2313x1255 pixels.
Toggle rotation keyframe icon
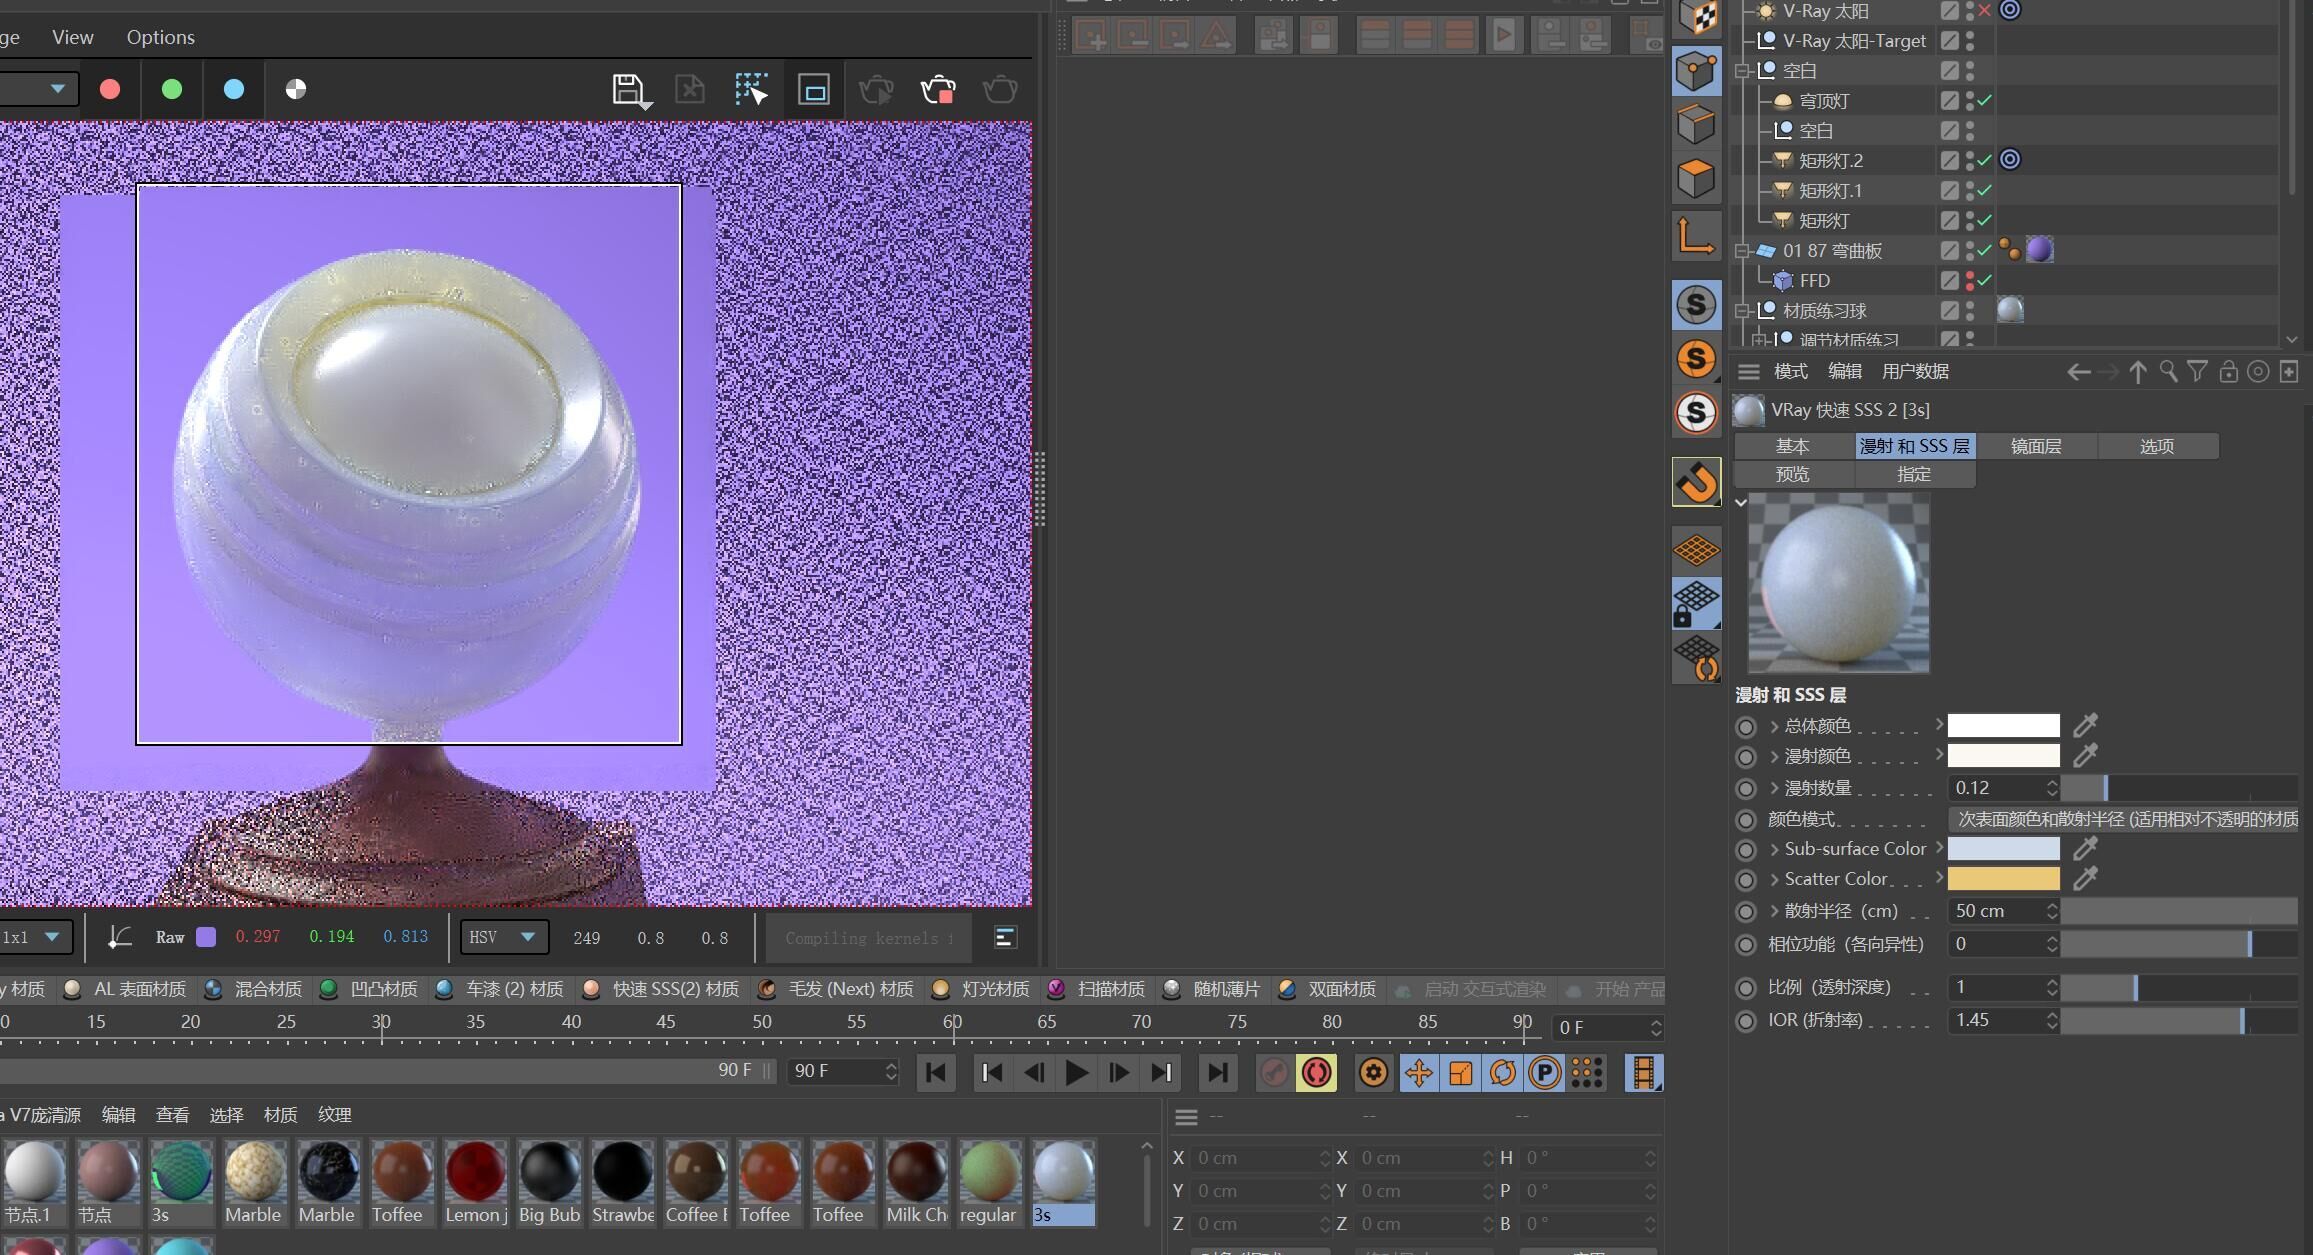[x=1502, y=1072]
